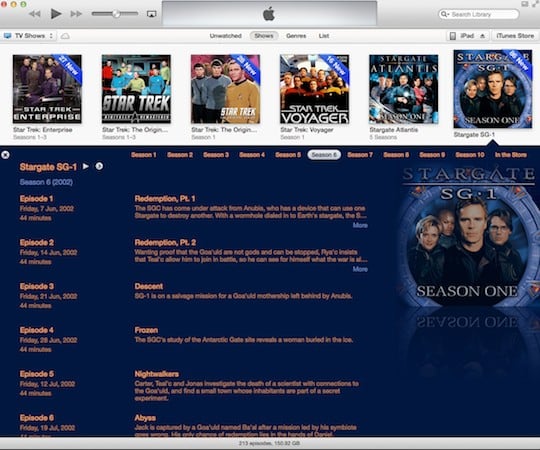
Task: Select Star Trek Original Series Seasons 1-3 artwork
Action: tap(136, 89)
